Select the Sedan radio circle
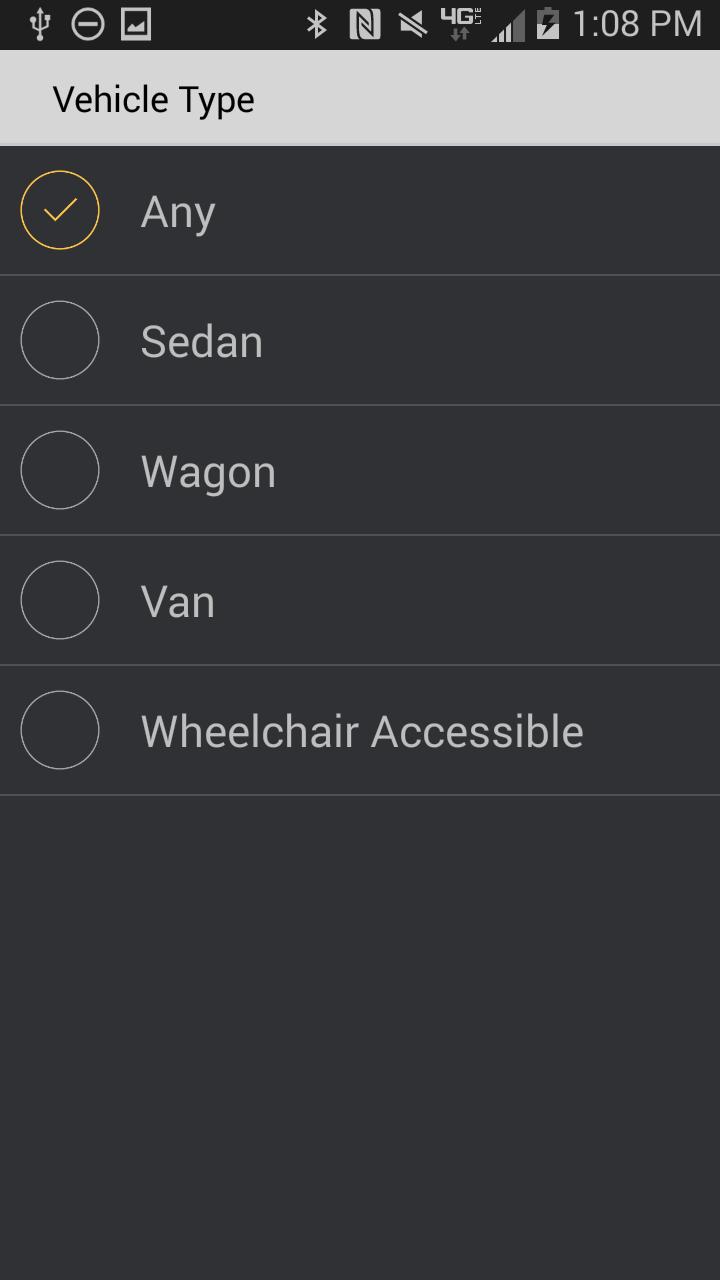 pos(60,340)
